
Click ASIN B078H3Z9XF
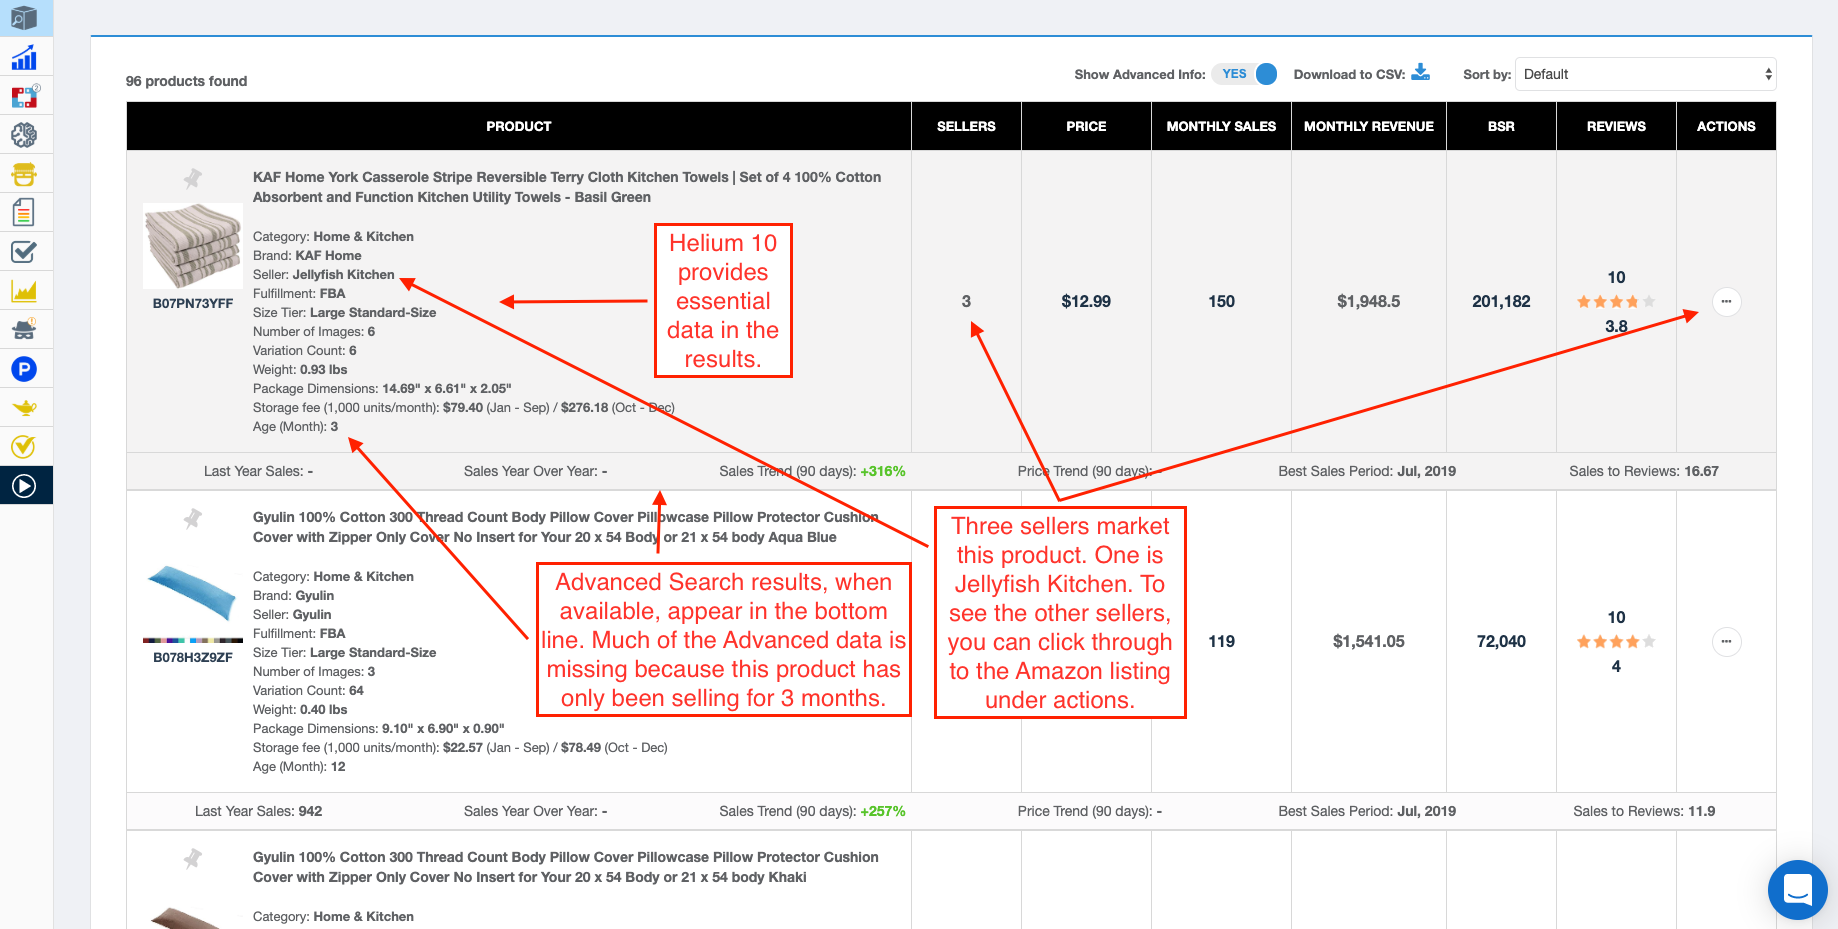pos(193,657)
